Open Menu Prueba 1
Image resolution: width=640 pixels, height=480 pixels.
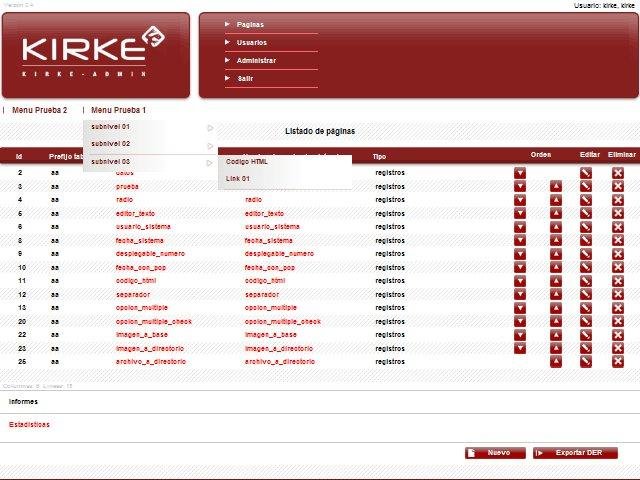coord(118,110)
